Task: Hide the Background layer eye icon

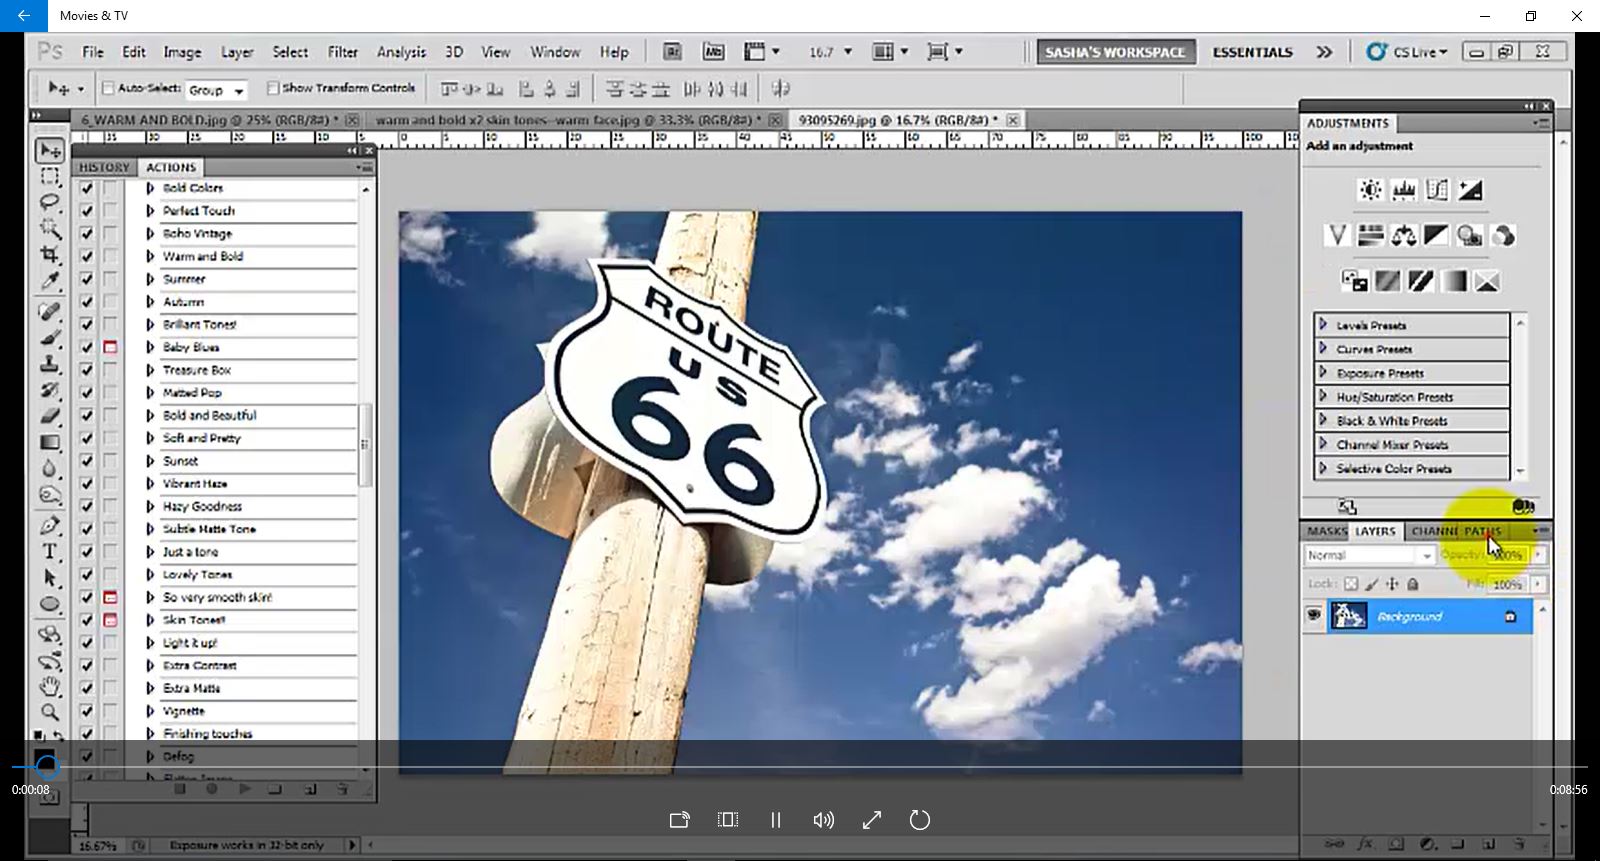Action: tap(1314, 616)
